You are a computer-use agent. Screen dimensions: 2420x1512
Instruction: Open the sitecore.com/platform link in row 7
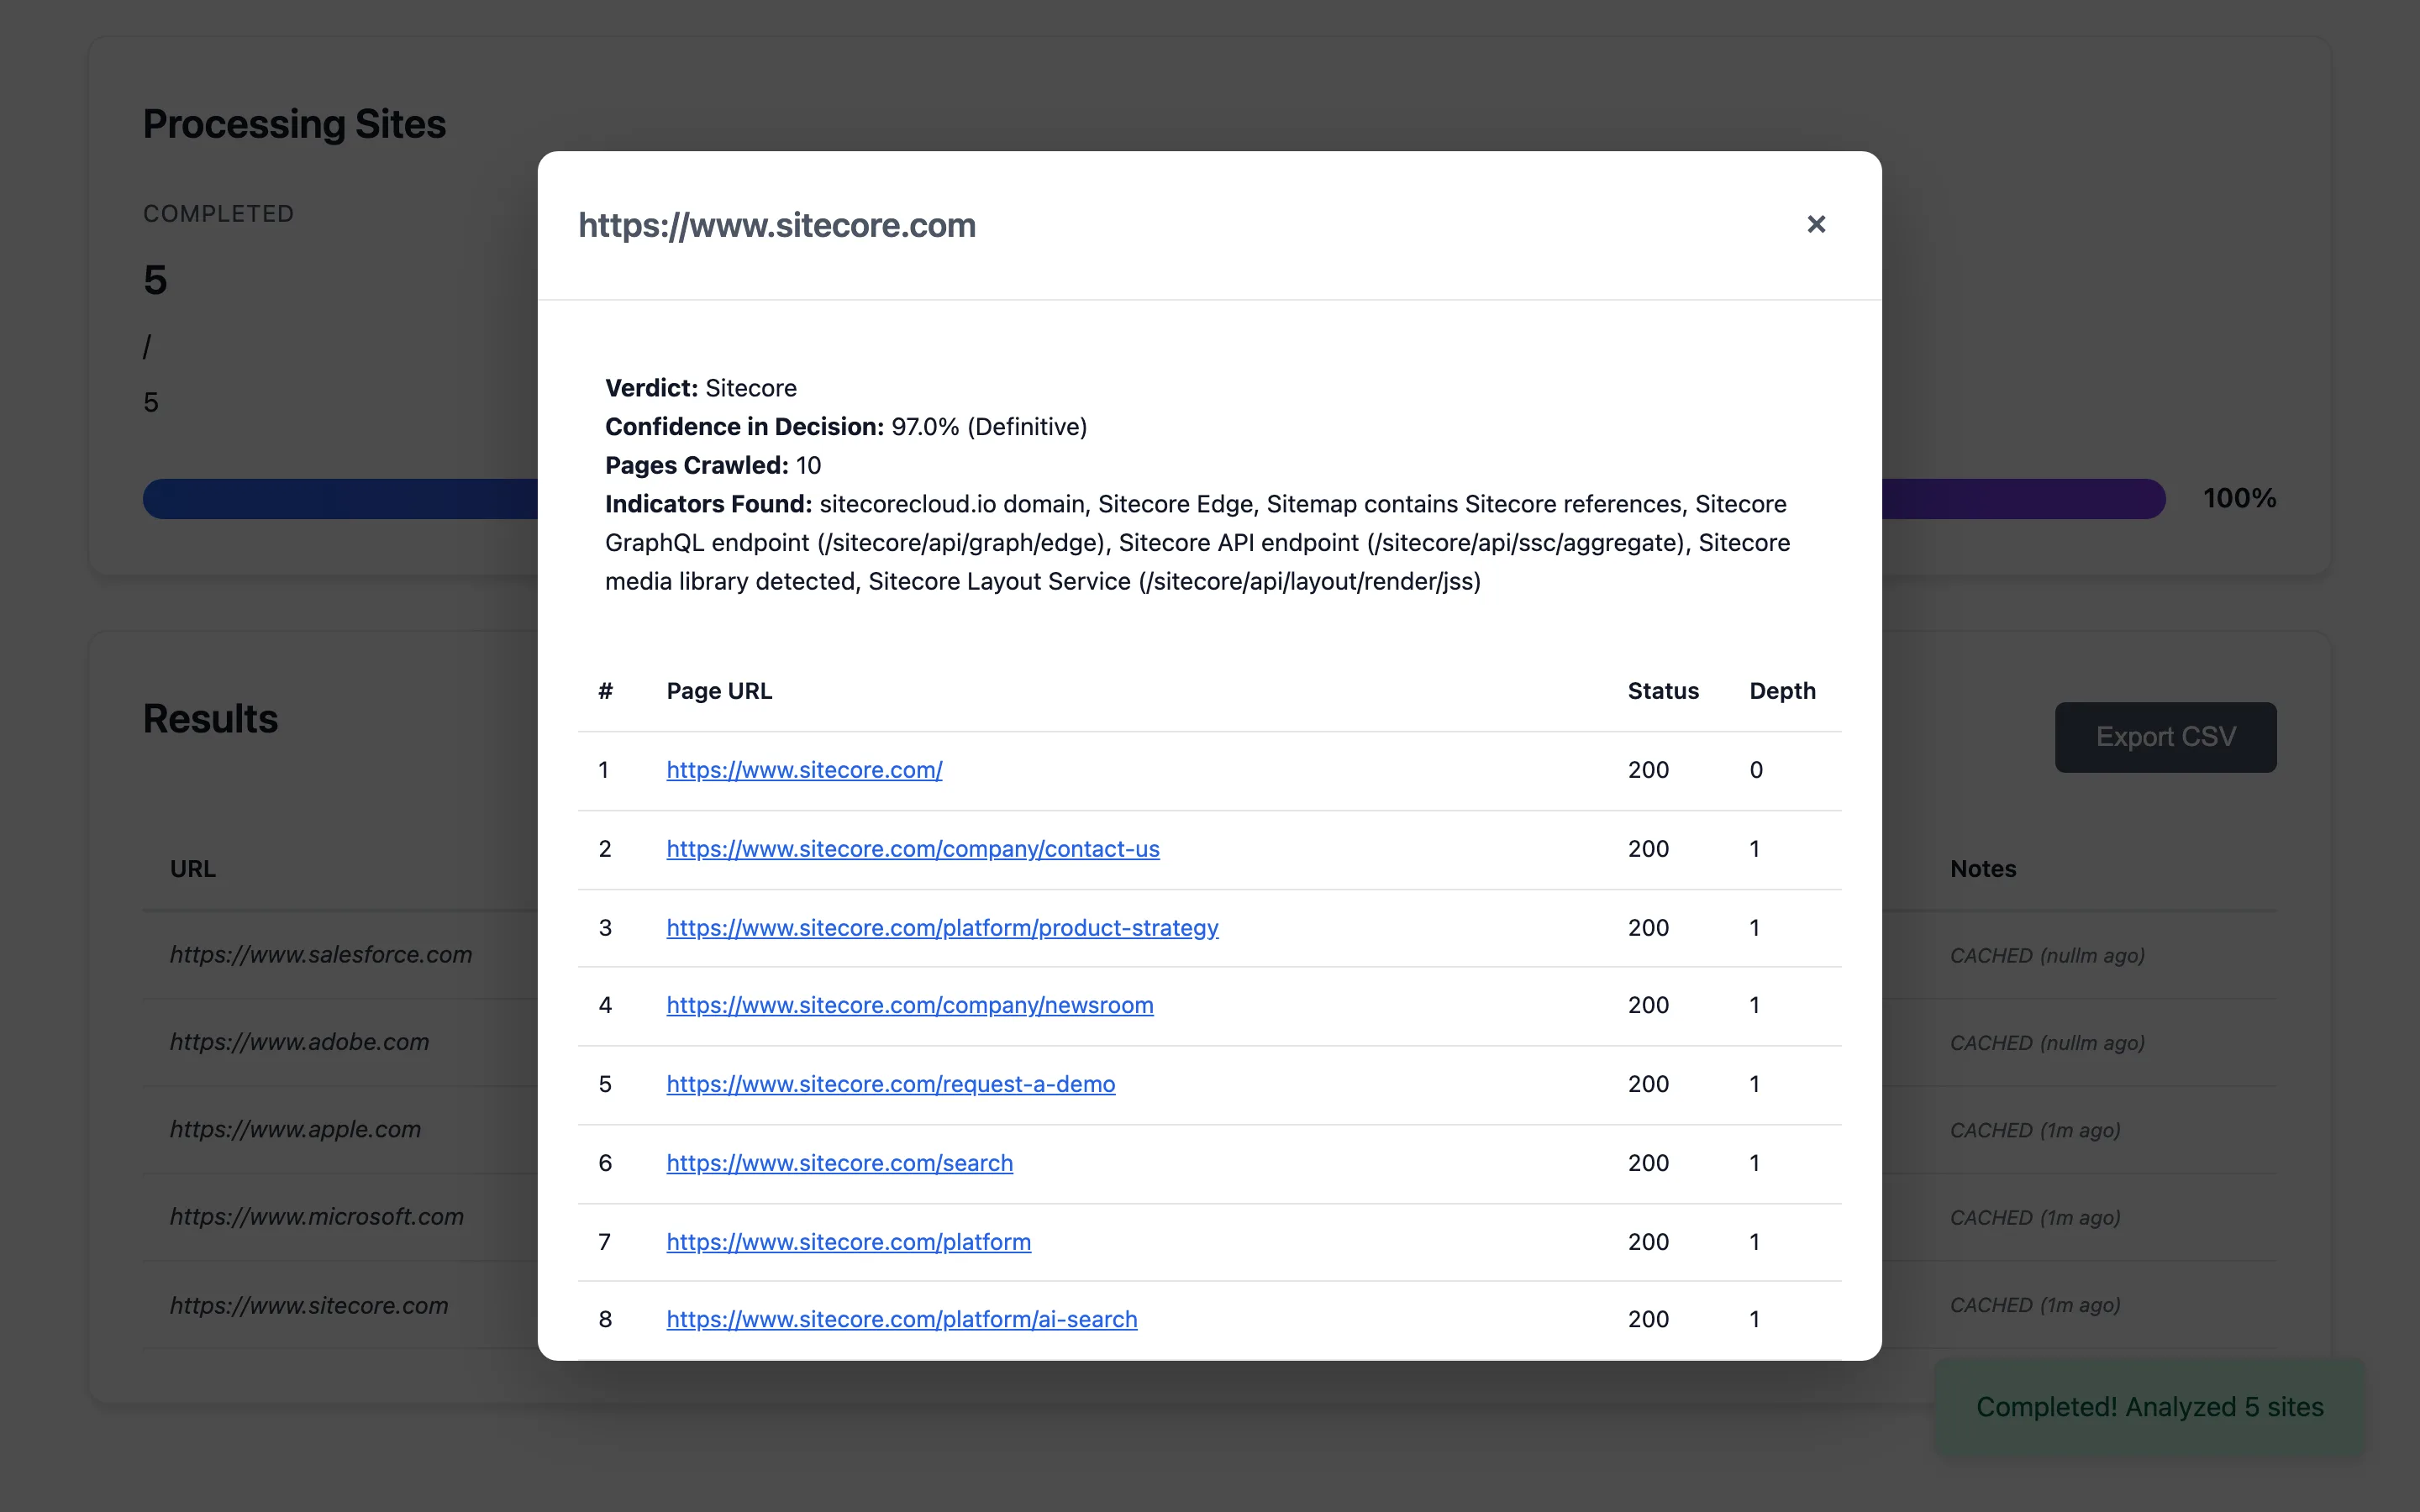(849, 1242)
